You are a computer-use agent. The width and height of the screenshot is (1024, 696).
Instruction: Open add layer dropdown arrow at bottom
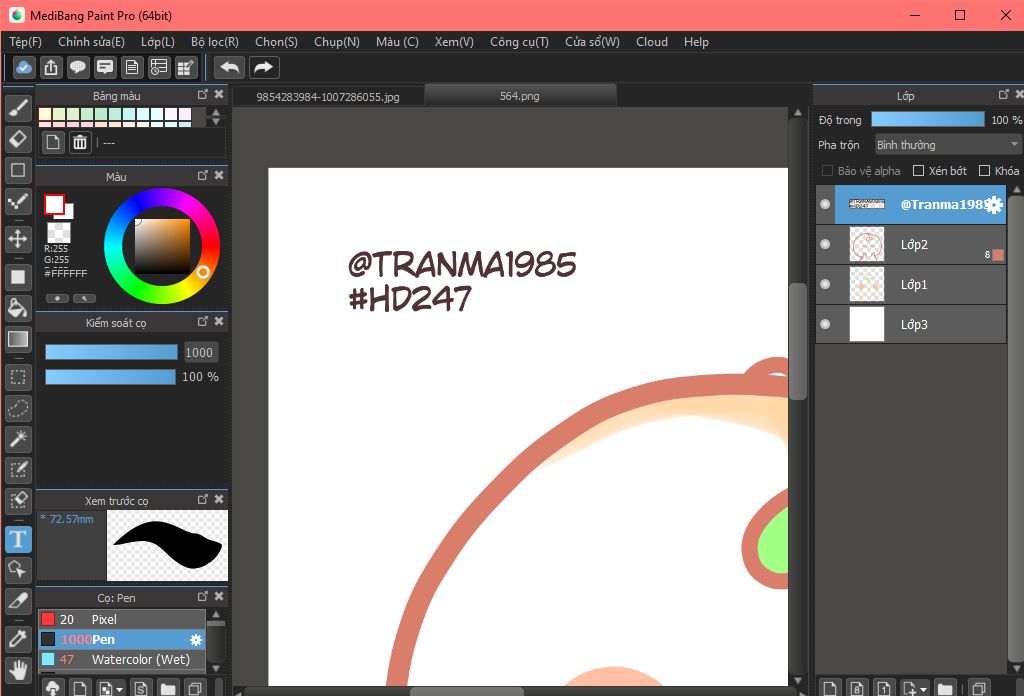coord(923,689)
